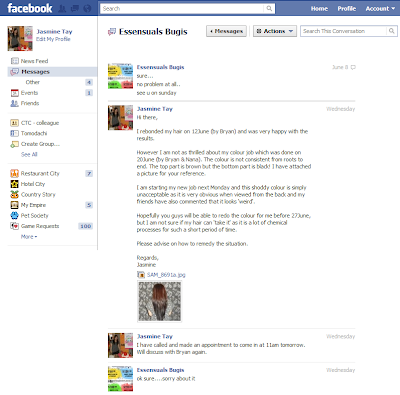Go to Profile in top bar

(347, 9)
